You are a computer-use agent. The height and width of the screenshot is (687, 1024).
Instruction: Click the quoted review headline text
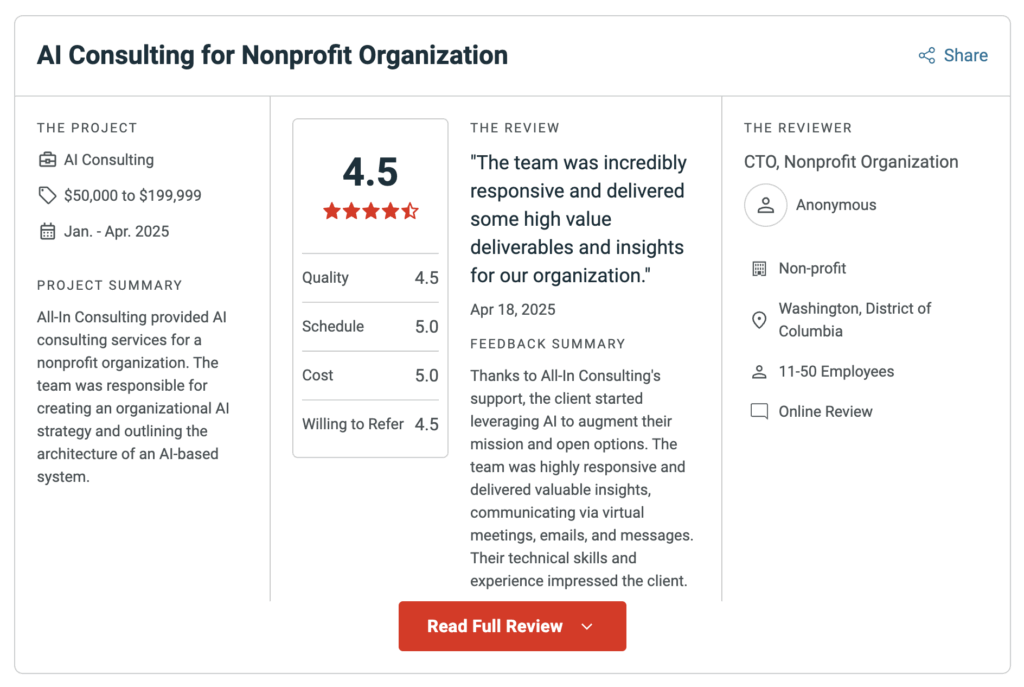[578, 219]
